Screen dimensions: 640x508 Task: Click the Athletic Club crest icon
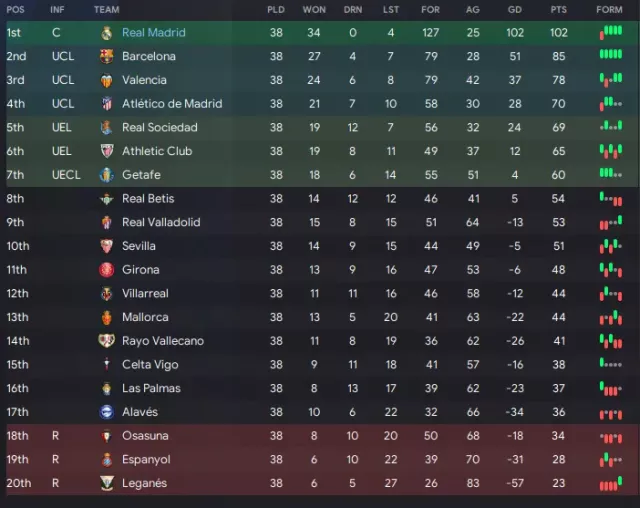pos(107,151)
